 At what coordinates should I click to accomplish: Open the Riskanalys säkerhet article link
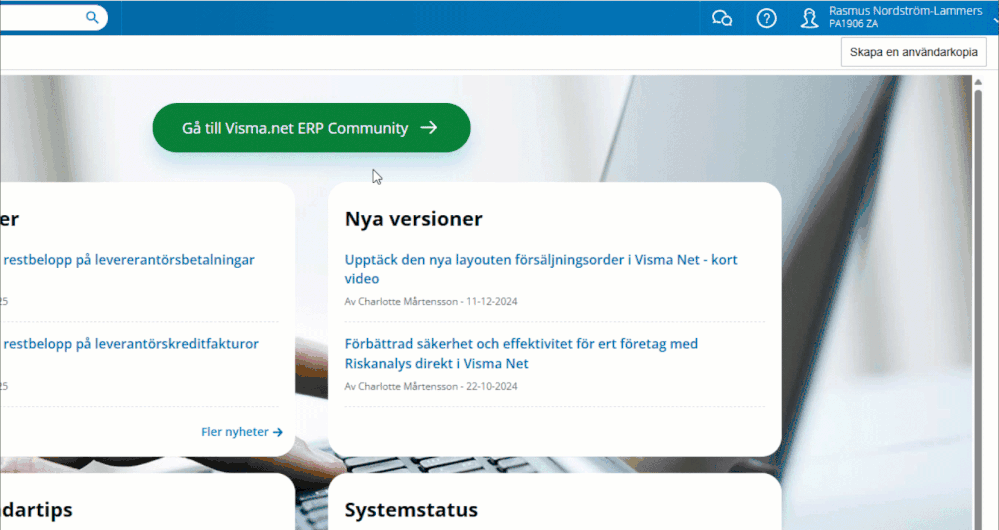521,354
